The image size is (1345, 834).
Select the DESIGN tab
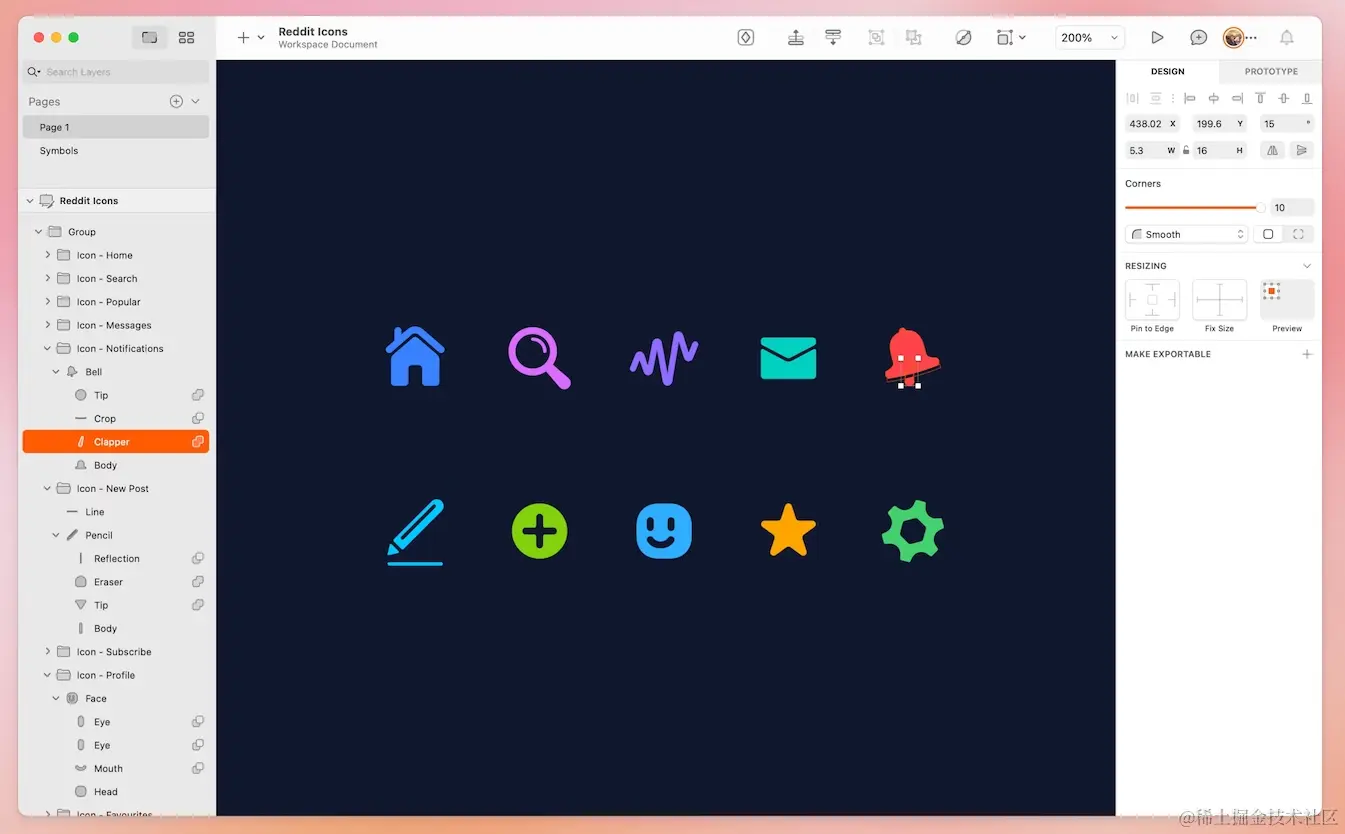[x=1167, y=72]
